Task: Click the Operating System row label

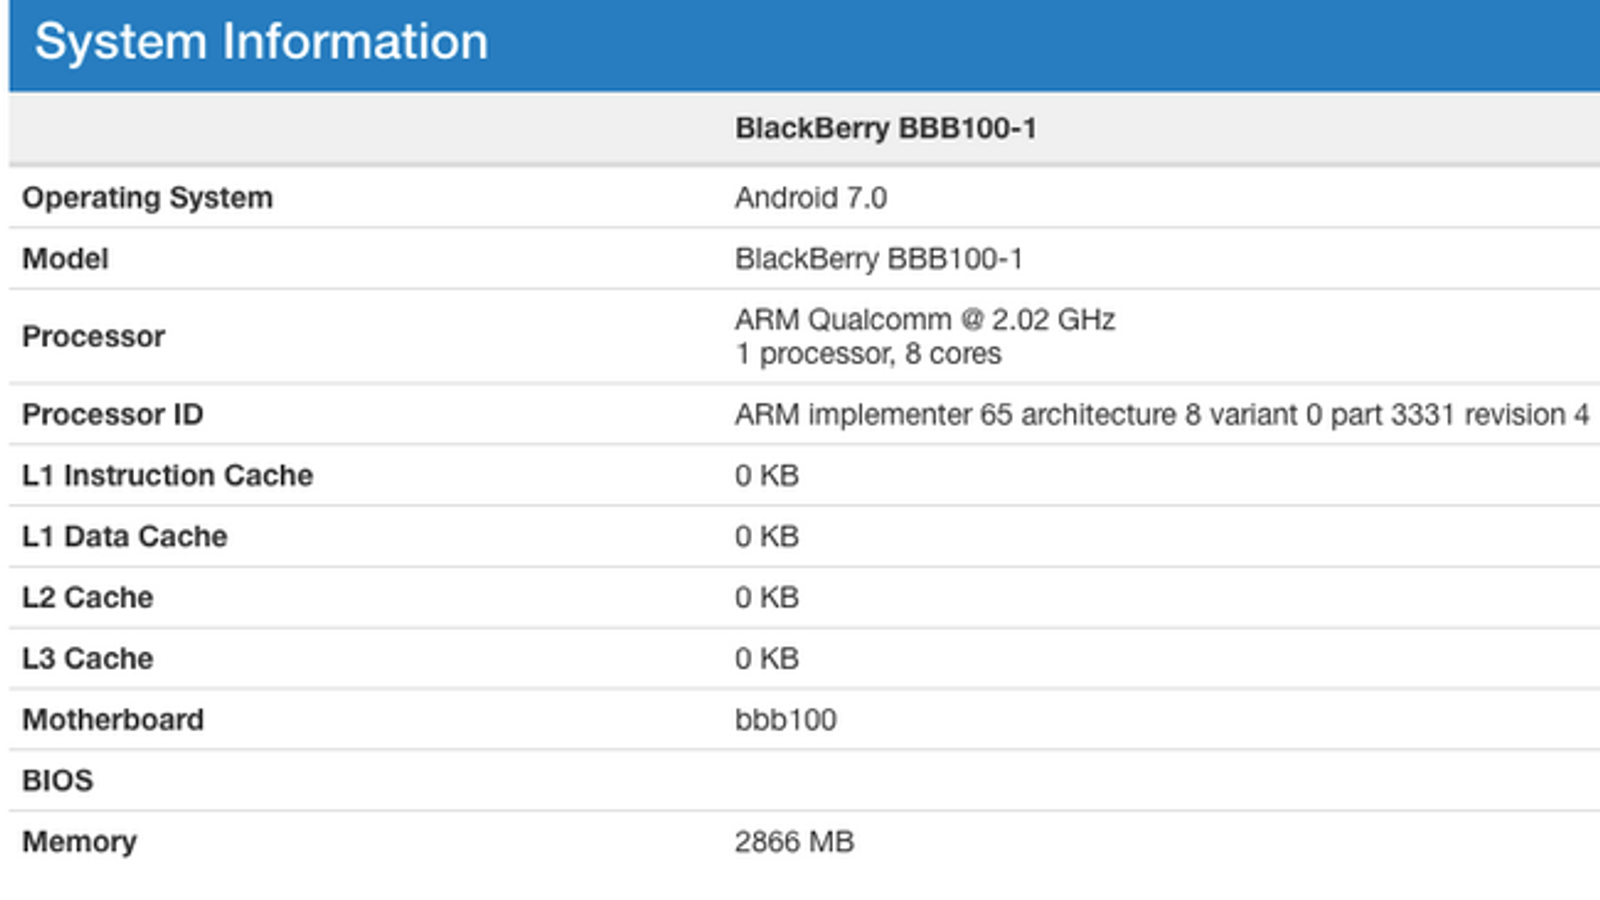Action: [147, 198]
